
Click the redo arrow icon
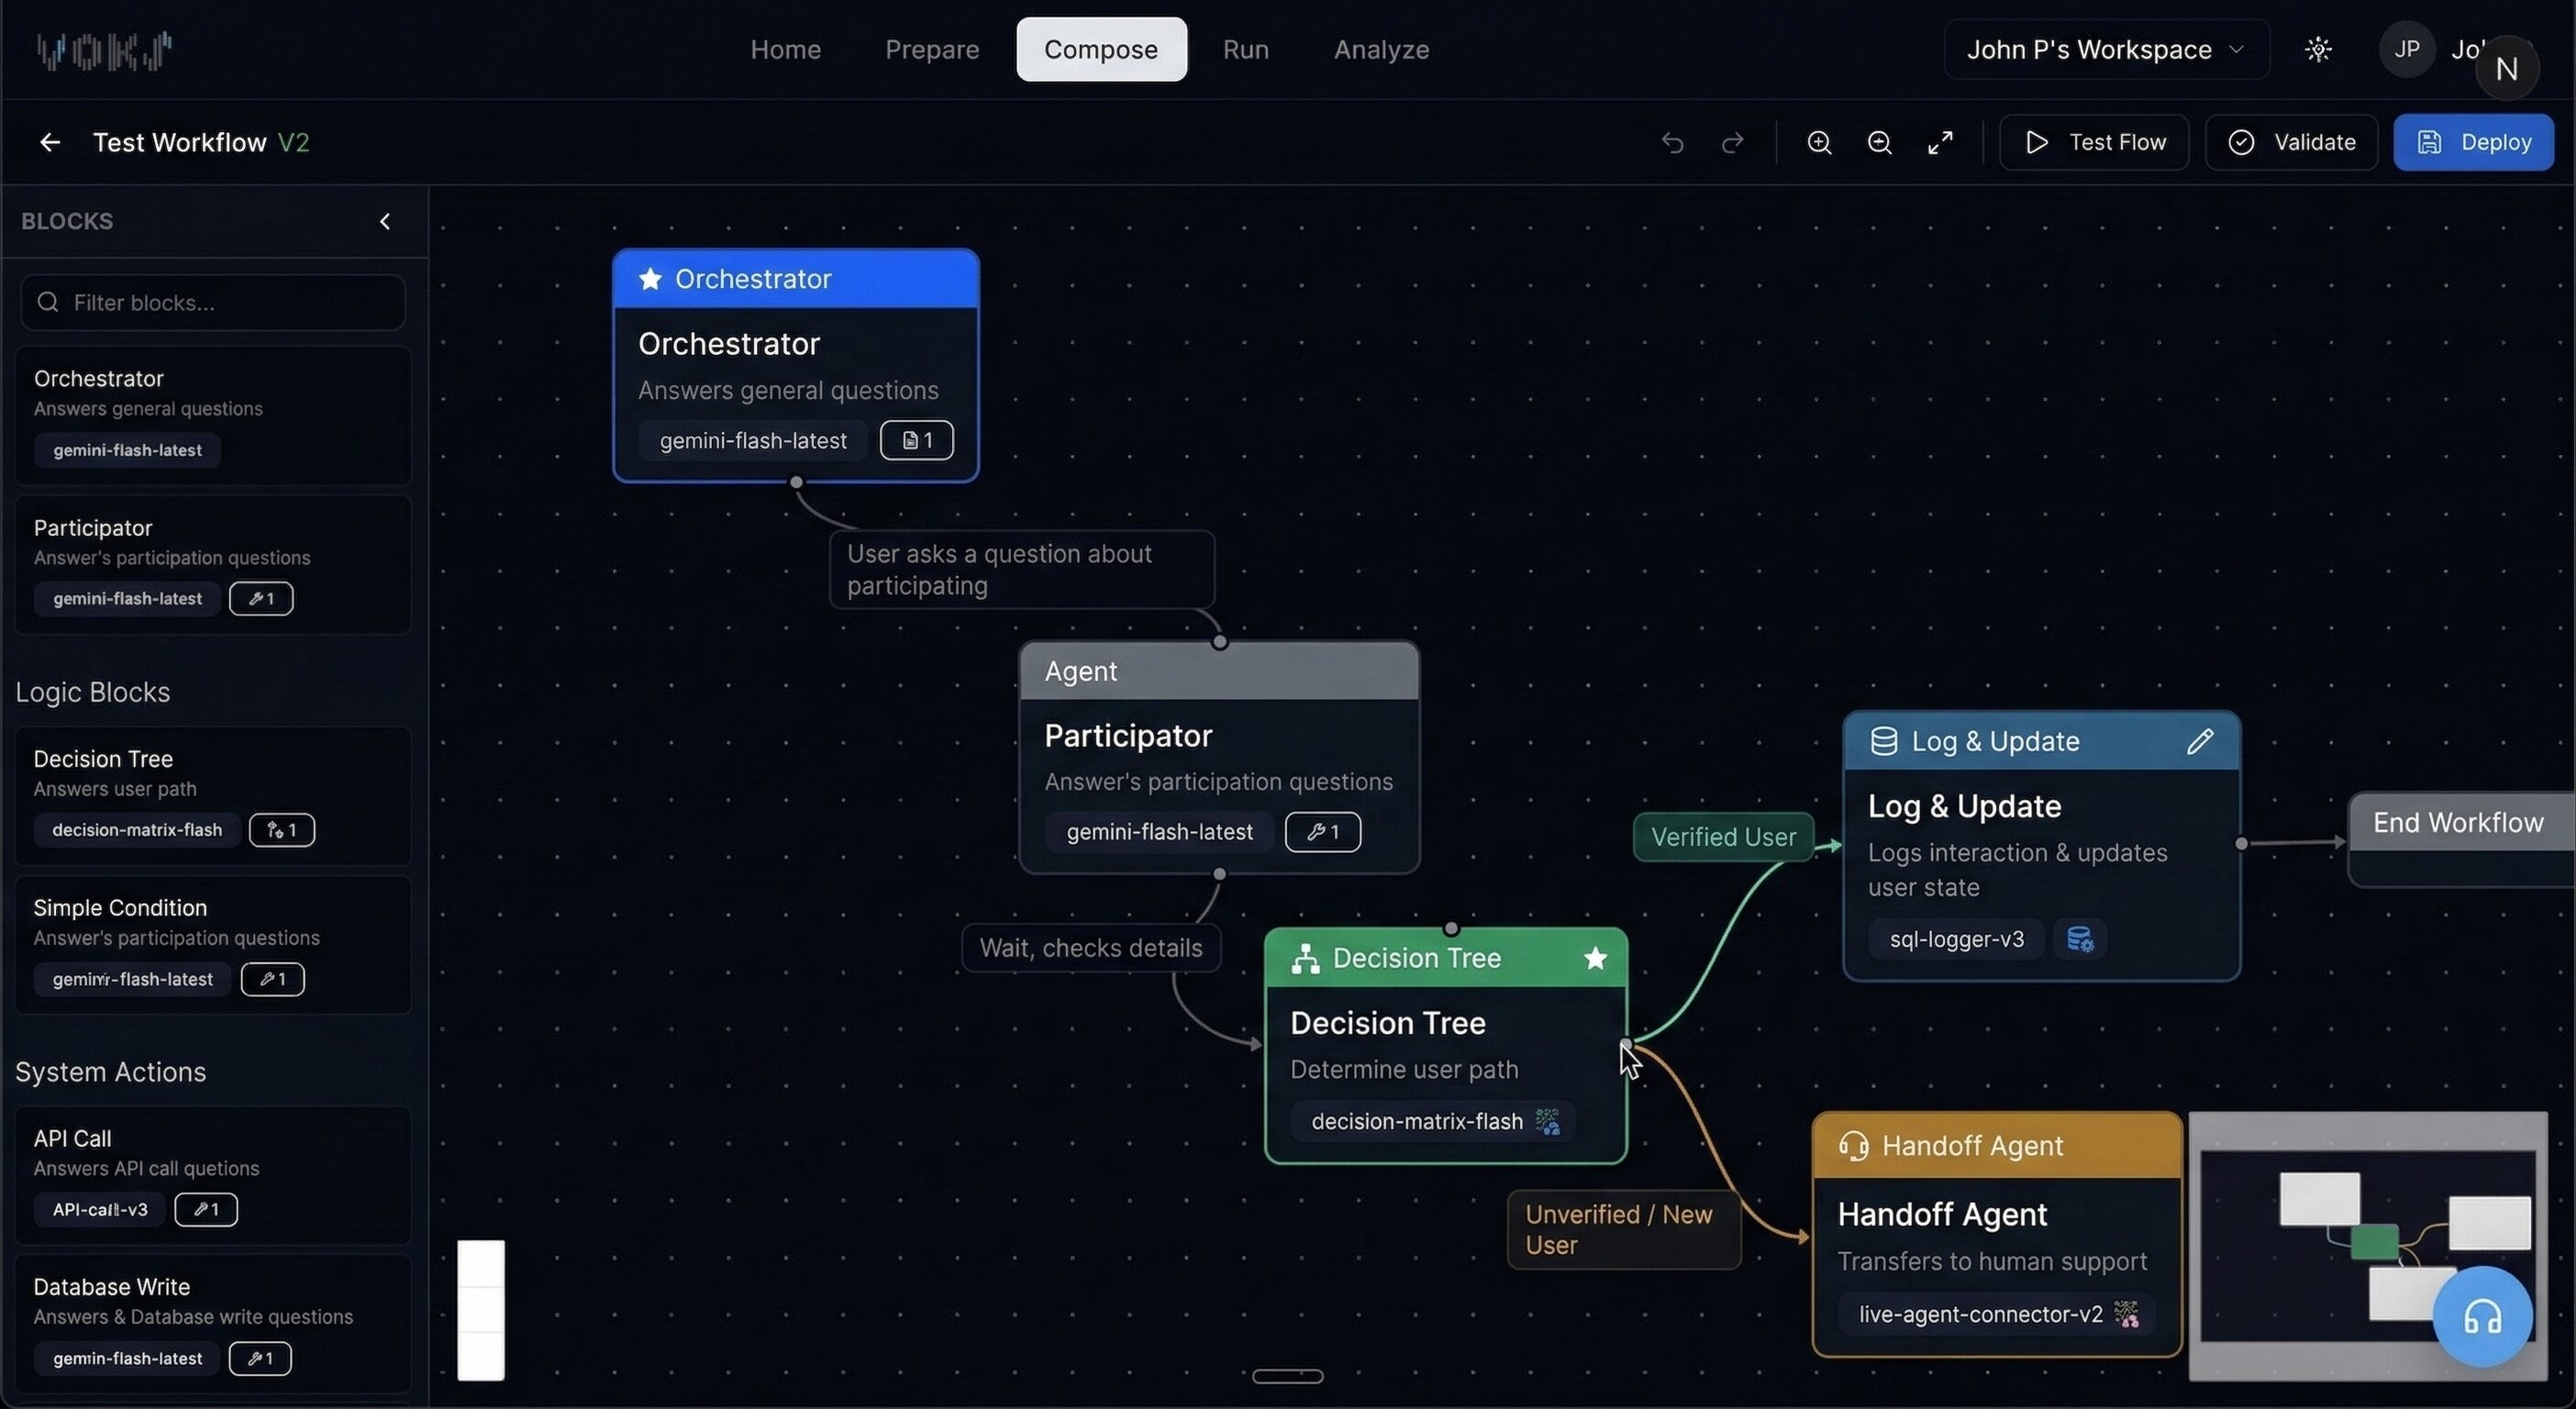1733,143
